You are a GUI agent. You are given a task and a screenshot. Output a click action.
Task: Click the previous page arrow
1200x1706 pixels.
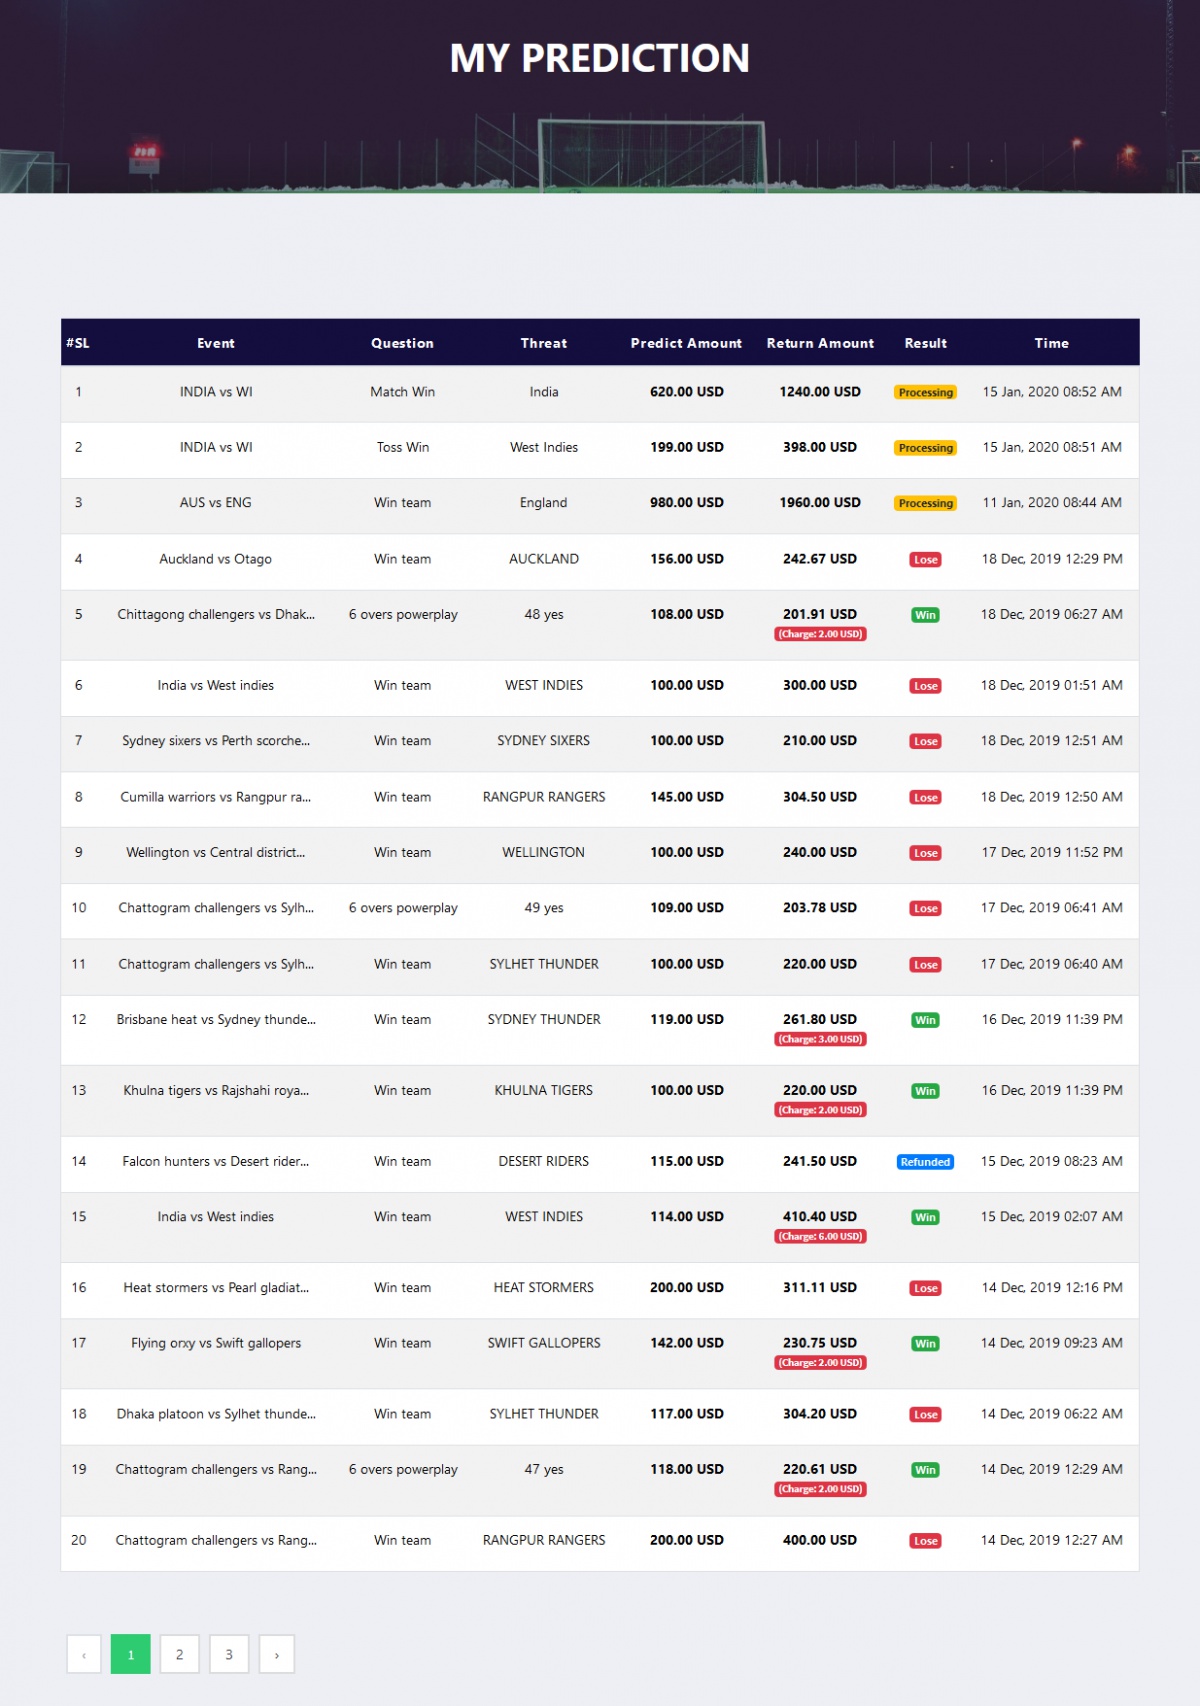[84, 1654]
